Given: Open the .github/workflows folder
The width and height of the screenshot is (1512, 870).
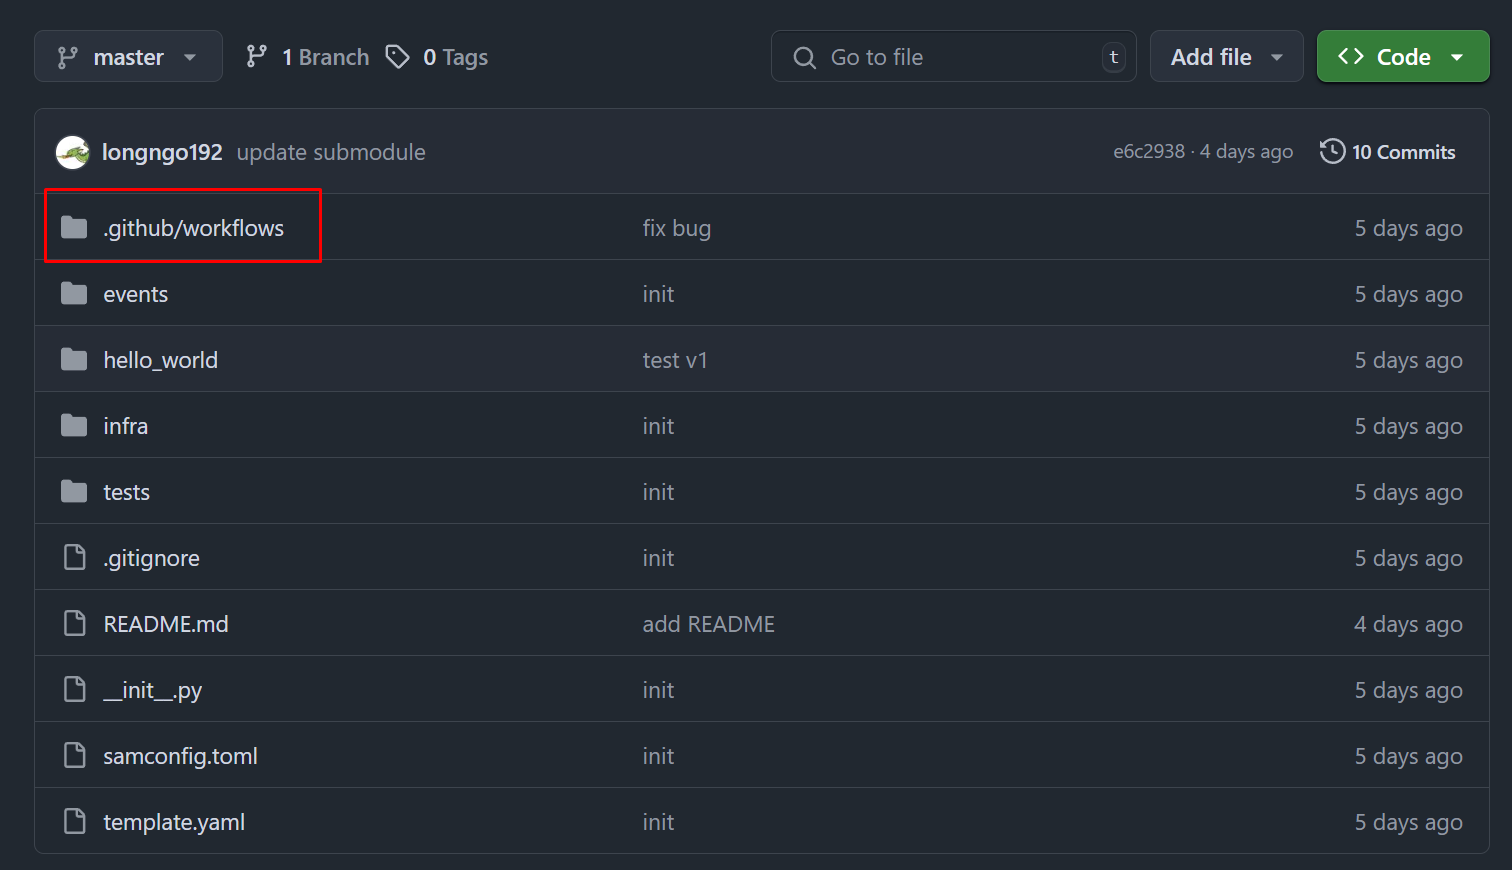Looking at the screenshot, I should [193, 228].
